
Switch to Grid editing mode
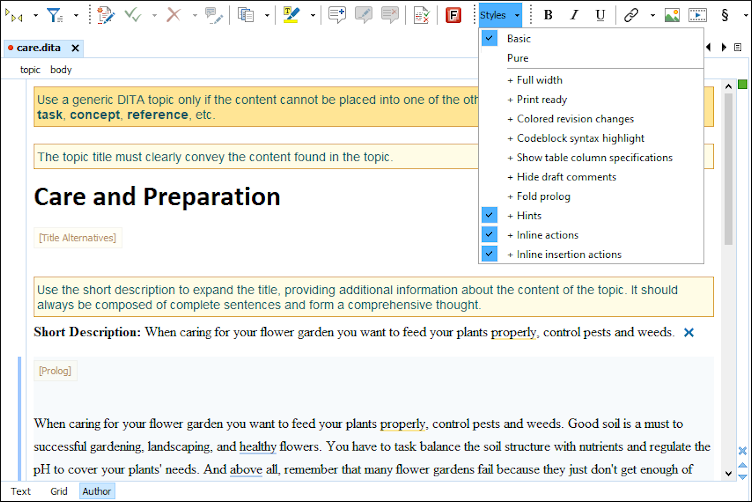point(59,491)
